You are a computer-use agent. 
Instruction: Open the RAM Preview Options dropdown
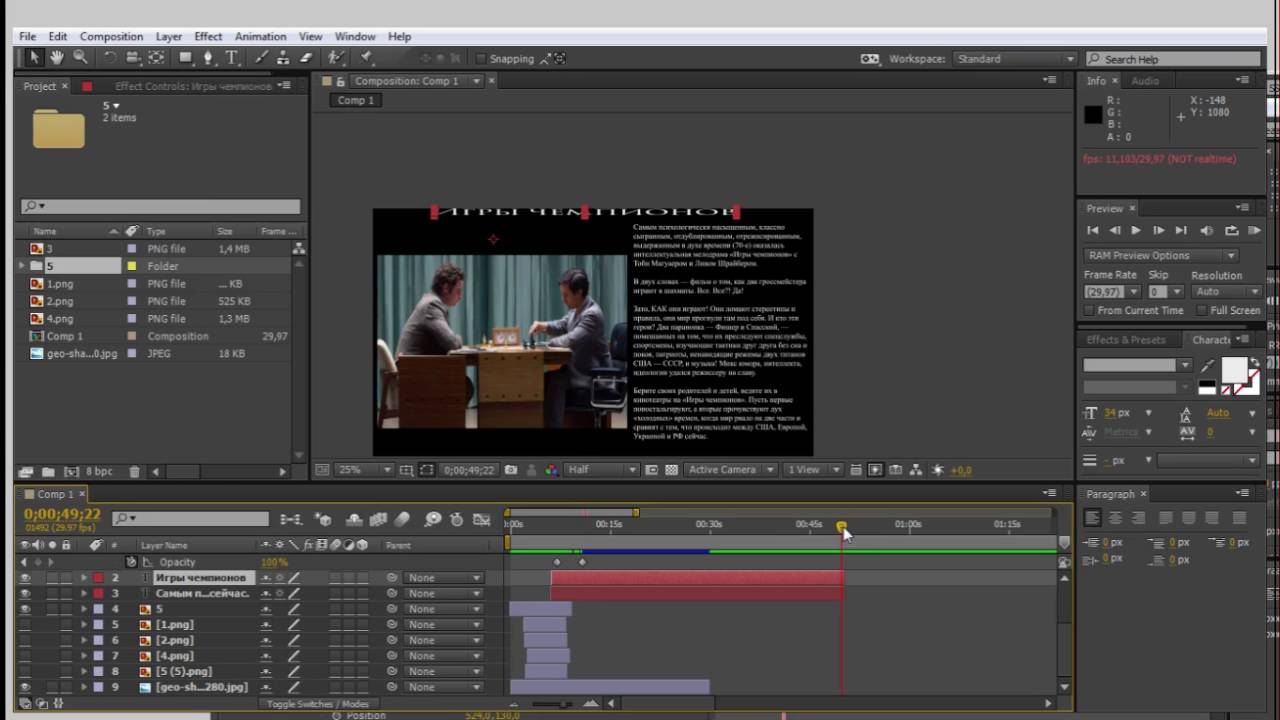pyautogui.click(x=1161, y=255)
